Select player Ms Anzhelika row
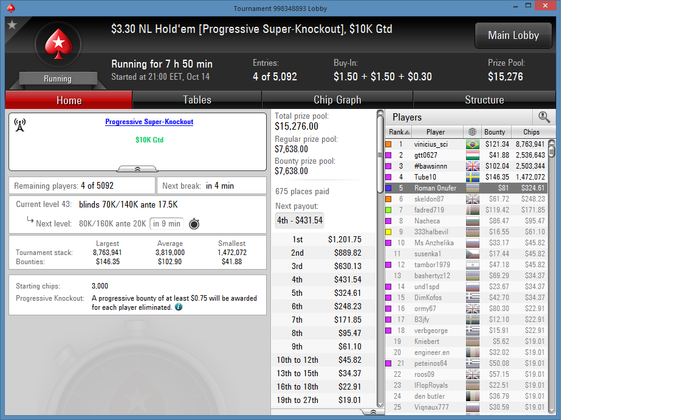The image size is (700, 420). point(466,243)
